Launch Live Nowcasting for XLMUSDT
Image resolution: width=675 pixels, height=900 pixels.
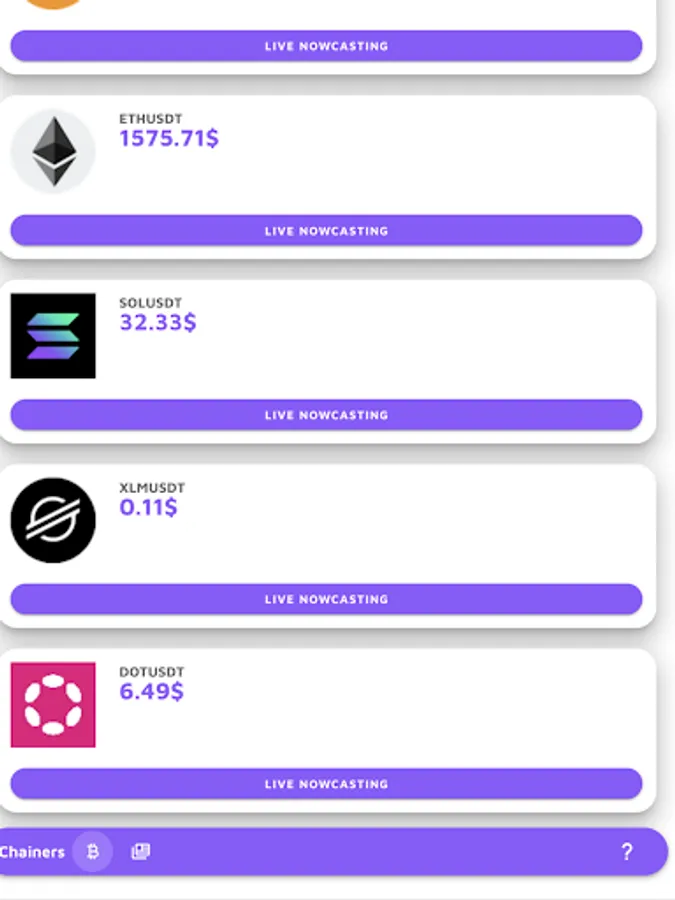tap(326, 600)
